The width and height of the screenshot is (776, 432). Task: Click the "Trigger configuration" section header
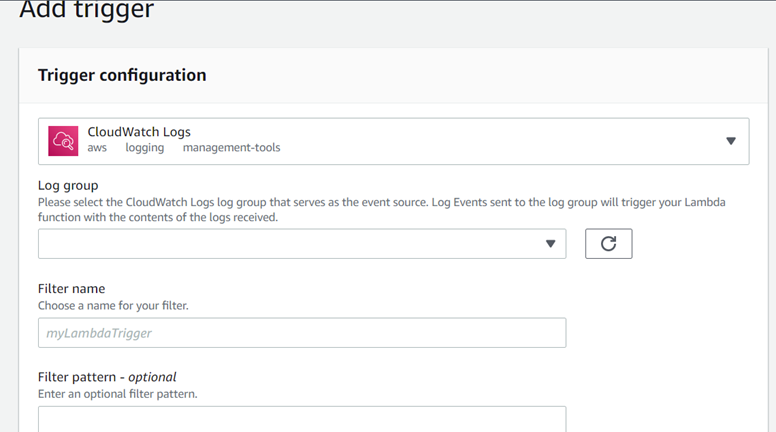122,75
